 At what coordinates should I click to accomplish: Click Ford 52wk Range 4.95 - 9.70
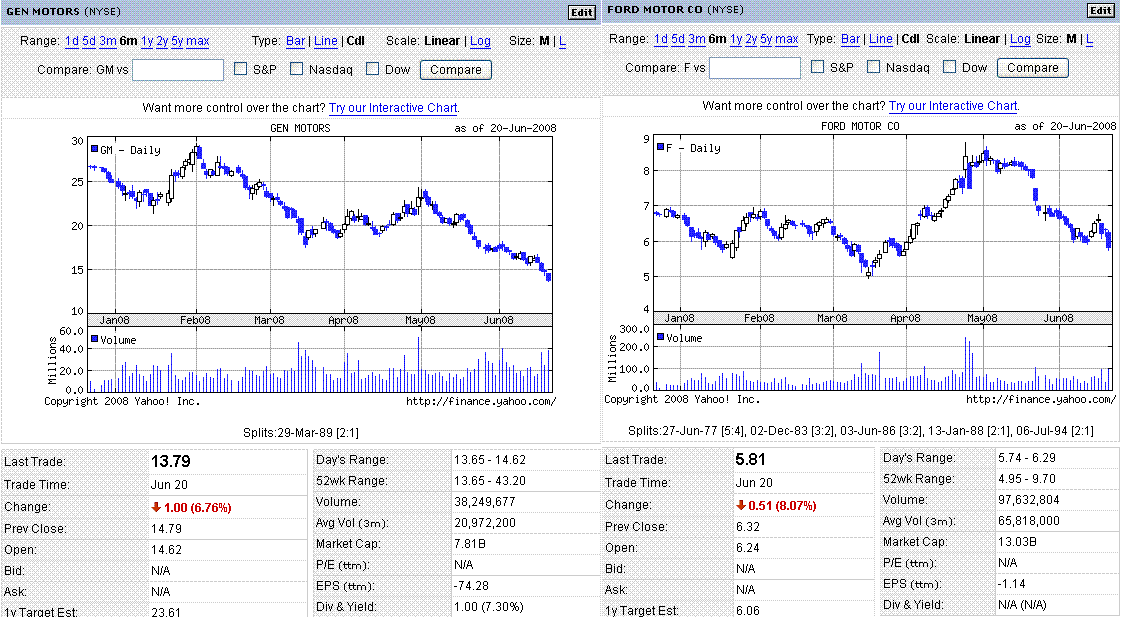point(1027,478)
